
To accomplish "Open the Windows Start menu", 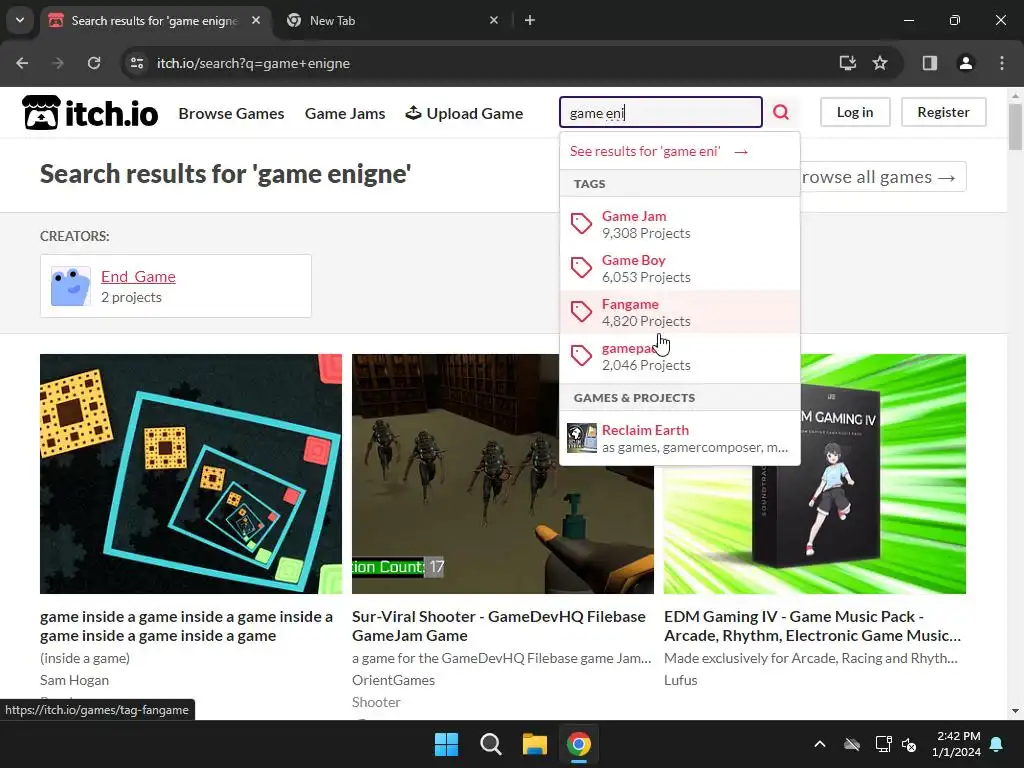I will (447, 744).
